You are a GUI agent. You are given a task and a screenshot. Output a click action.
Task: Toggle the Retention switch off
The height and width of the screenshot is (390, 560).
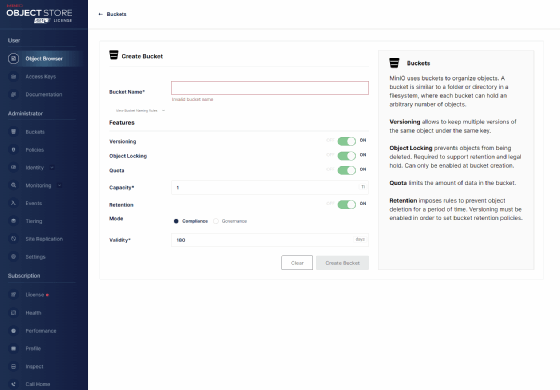346,205
